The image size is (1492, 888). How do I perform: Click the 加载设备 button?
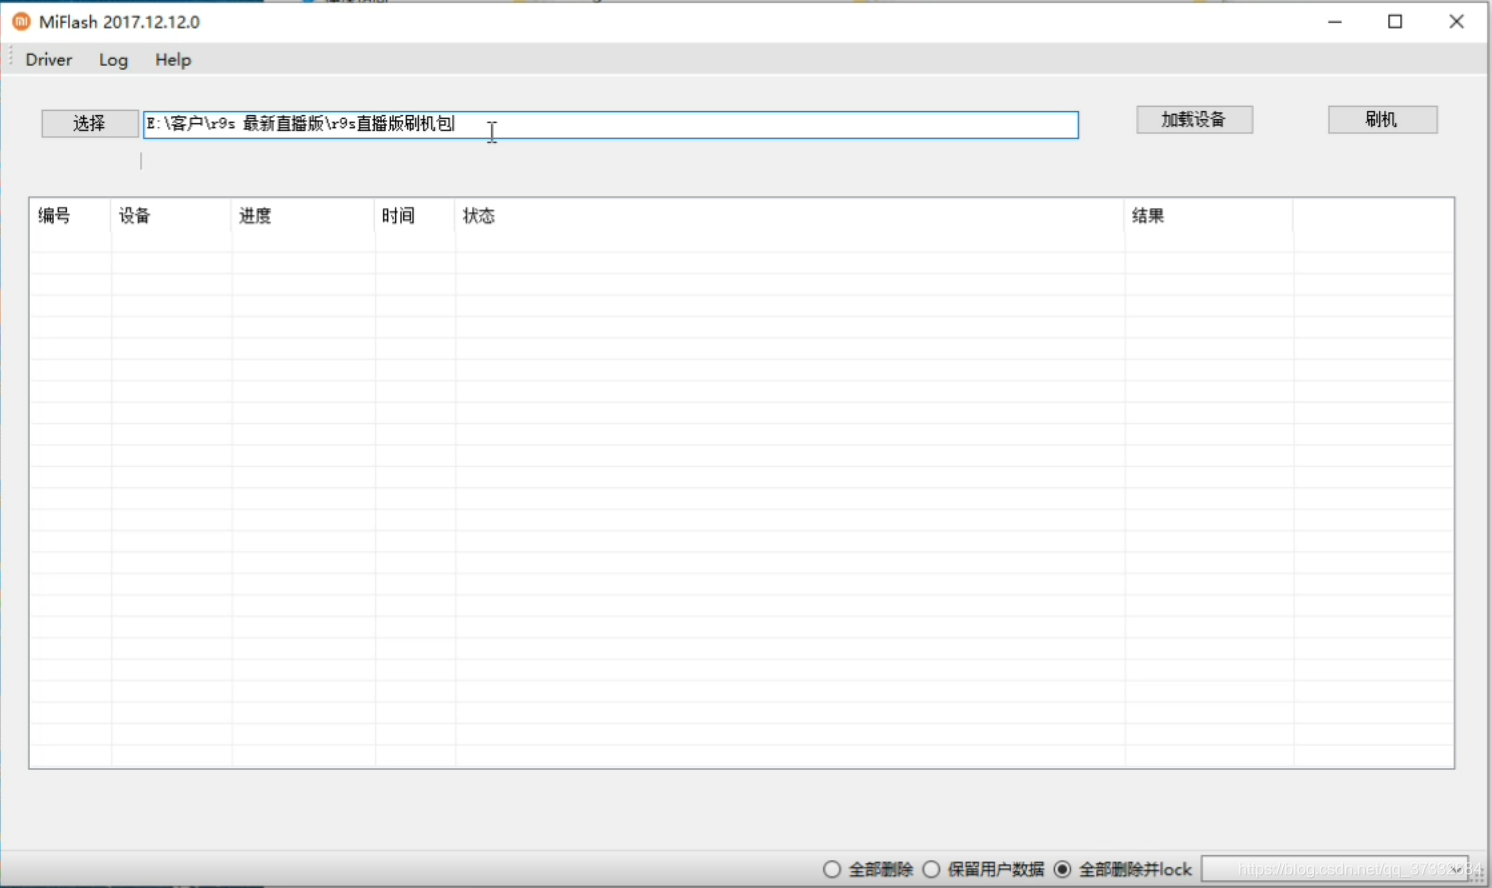click(1194, 119)
